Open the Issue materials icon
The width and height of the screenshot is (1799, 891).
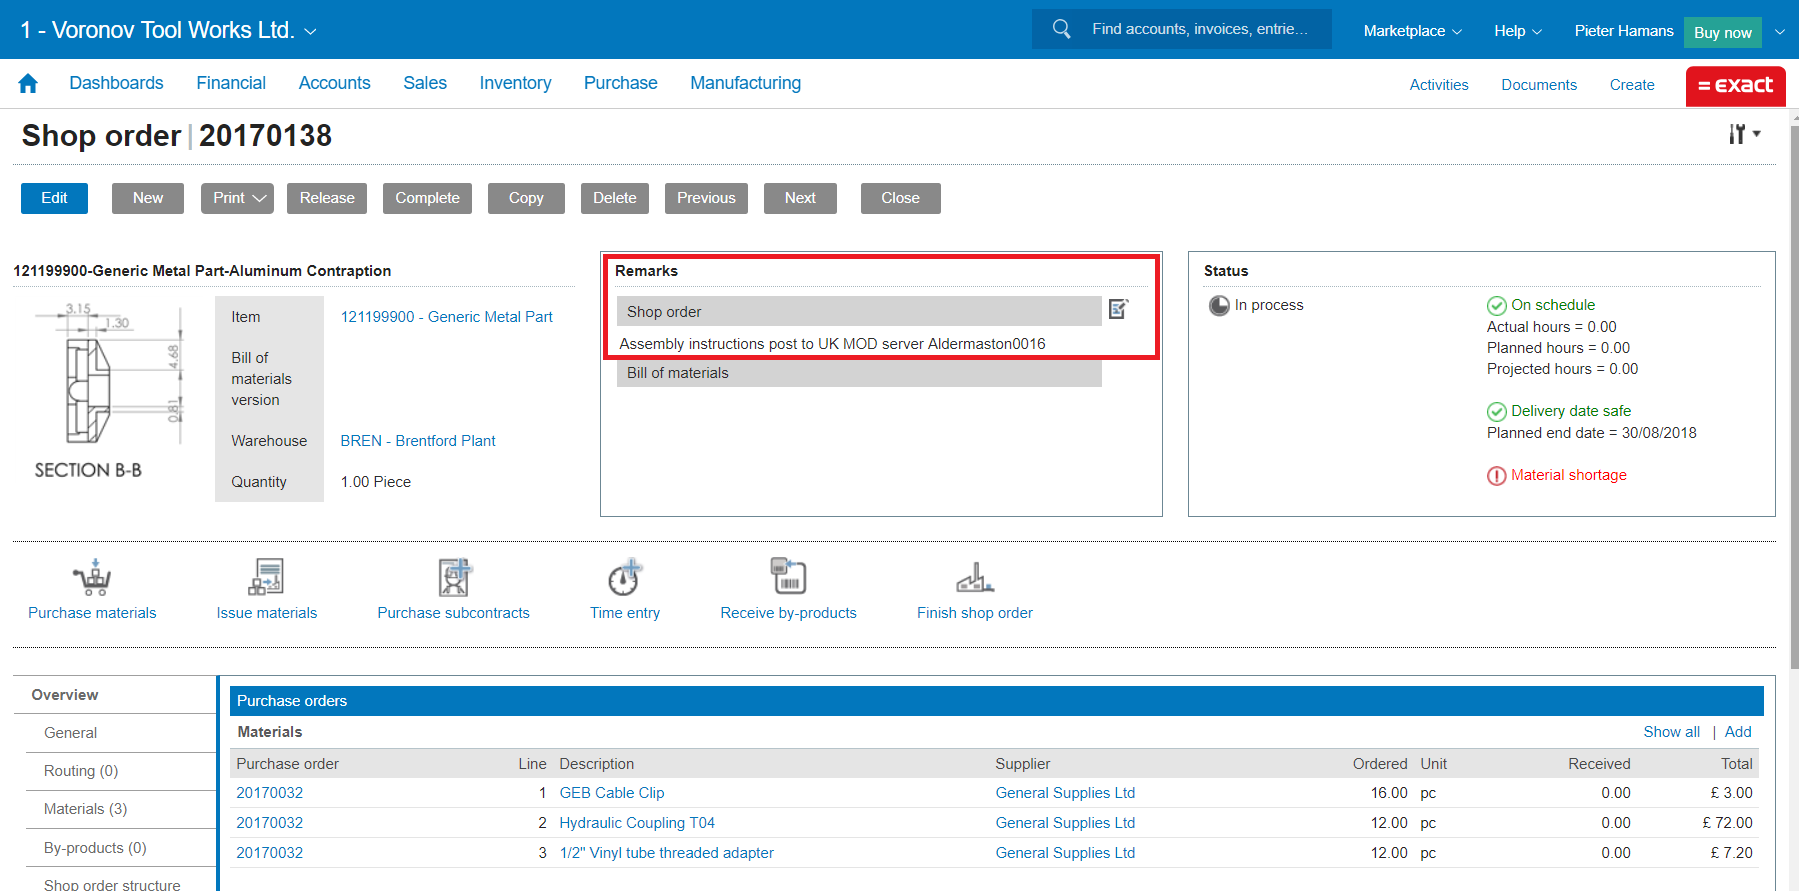pyautogui.click(x=266, y=578)
